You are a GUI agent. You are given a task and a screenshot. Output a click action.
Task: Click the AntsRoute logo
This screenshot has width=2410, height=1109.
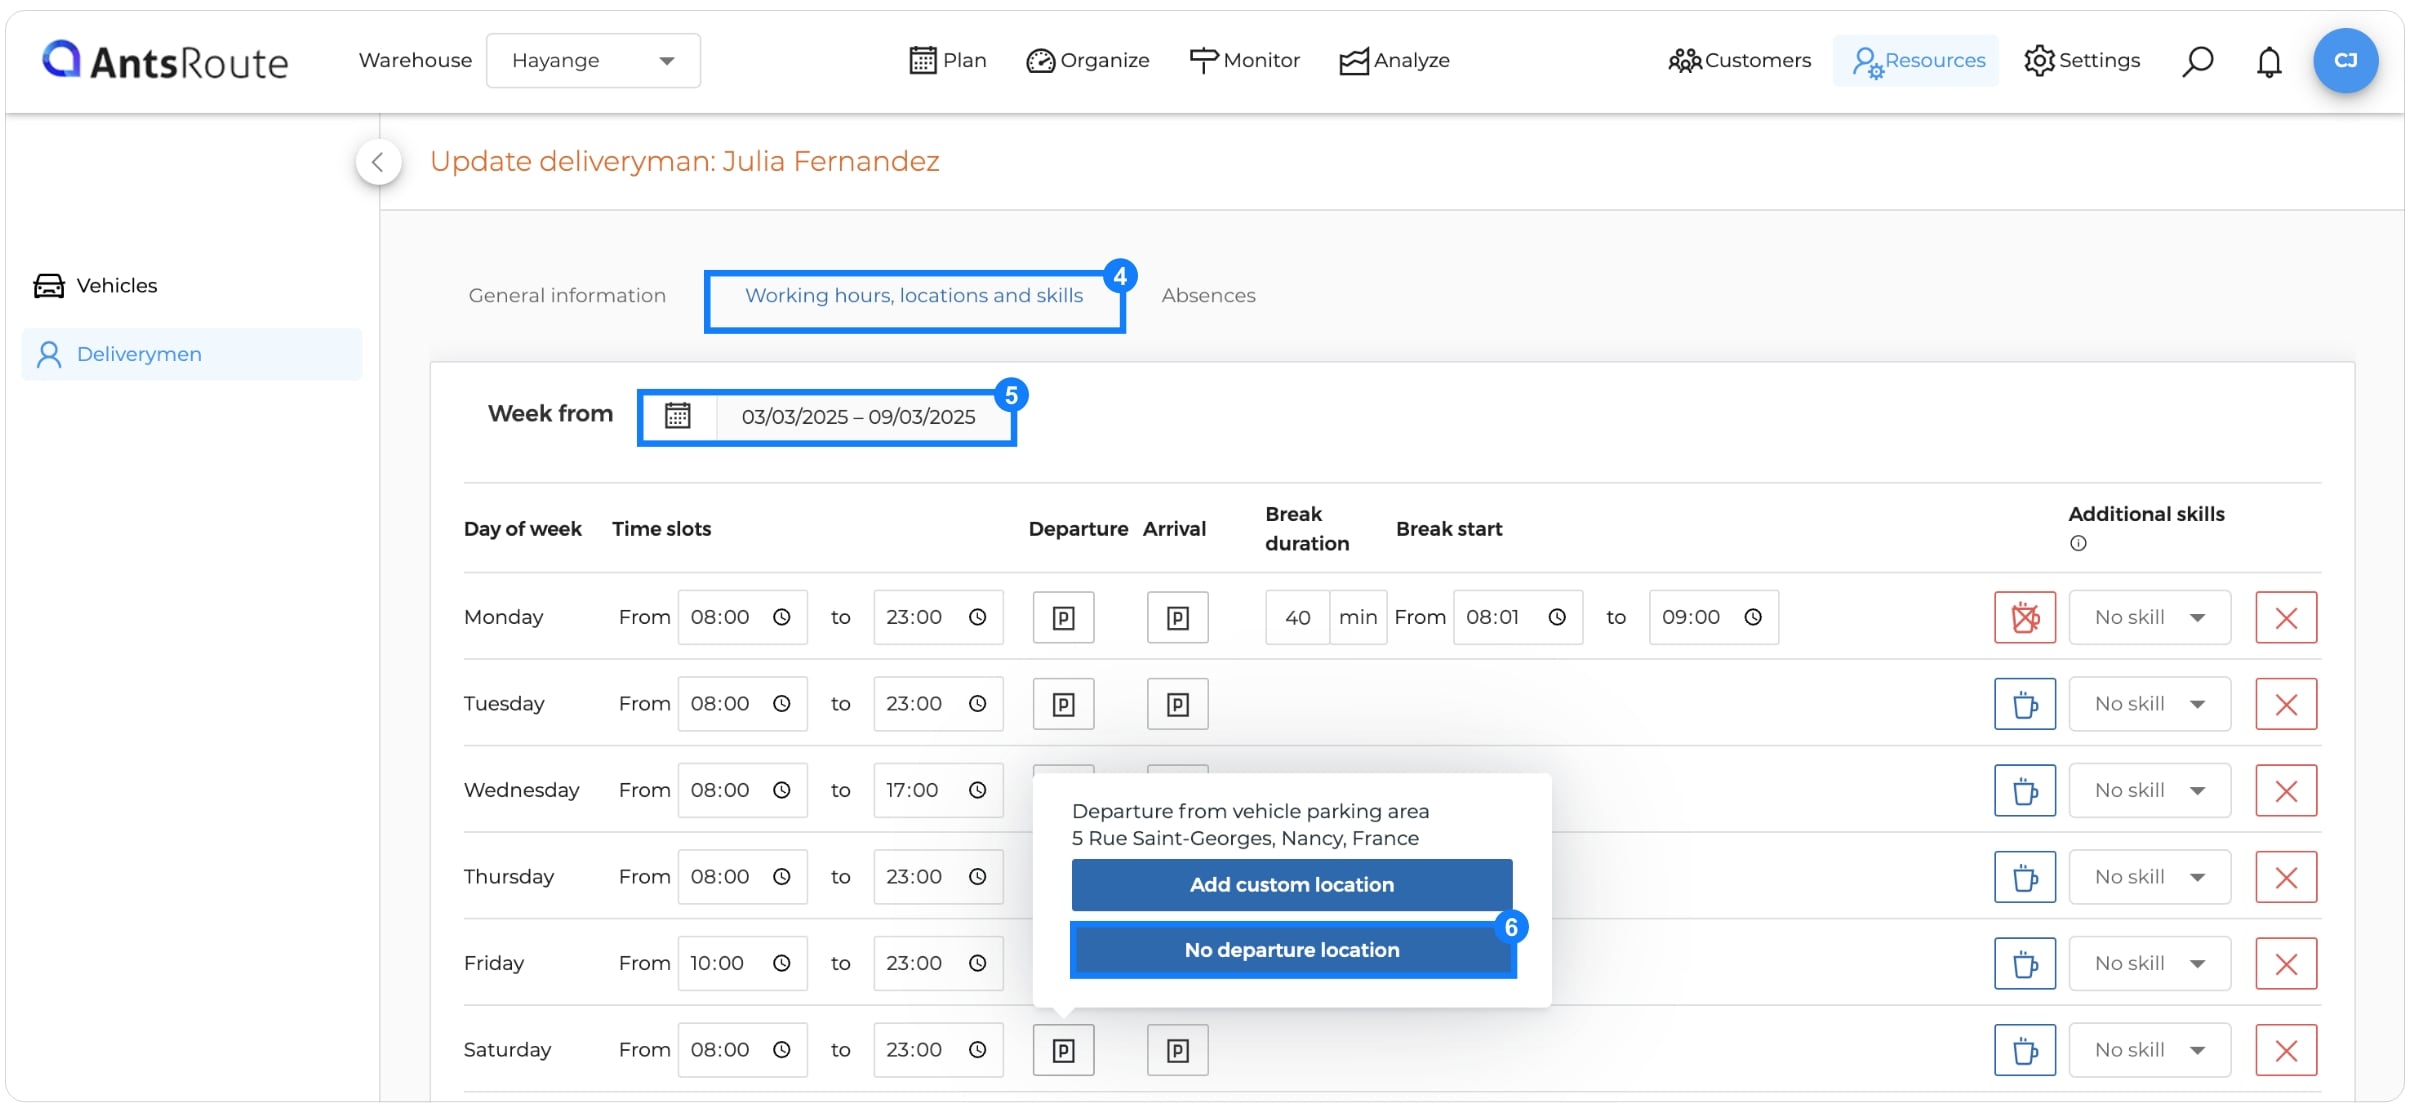(165, 61)
